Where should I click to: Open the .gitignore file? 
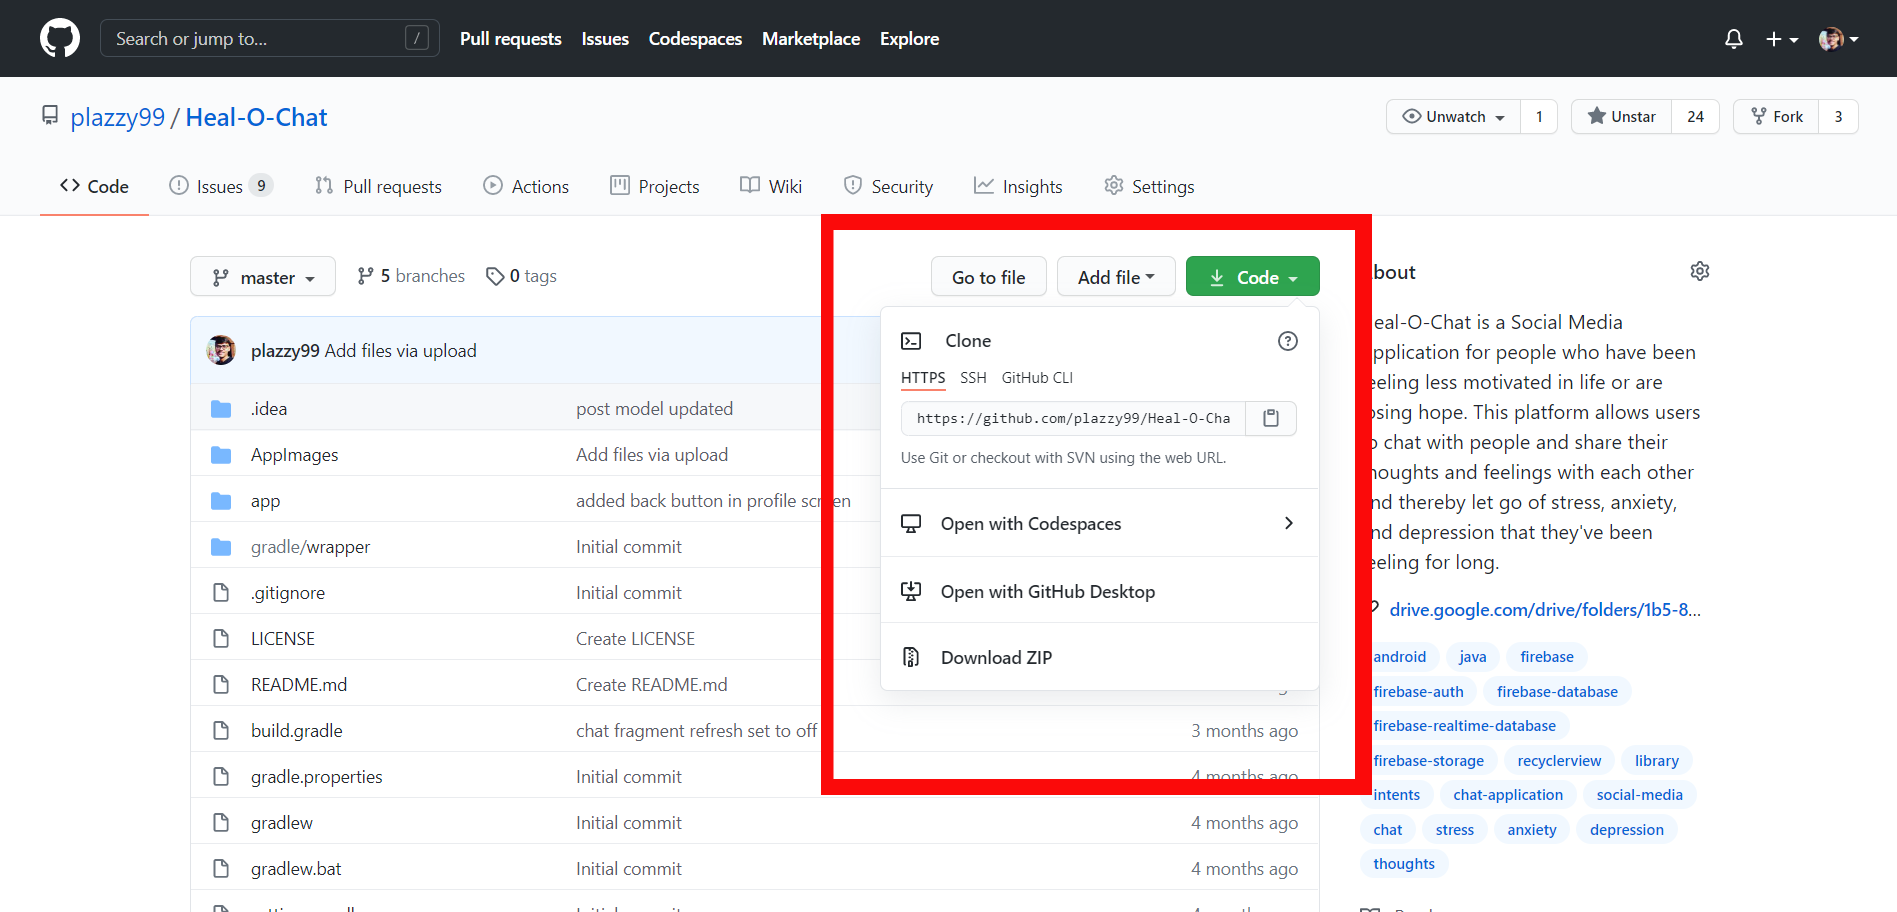288,593
